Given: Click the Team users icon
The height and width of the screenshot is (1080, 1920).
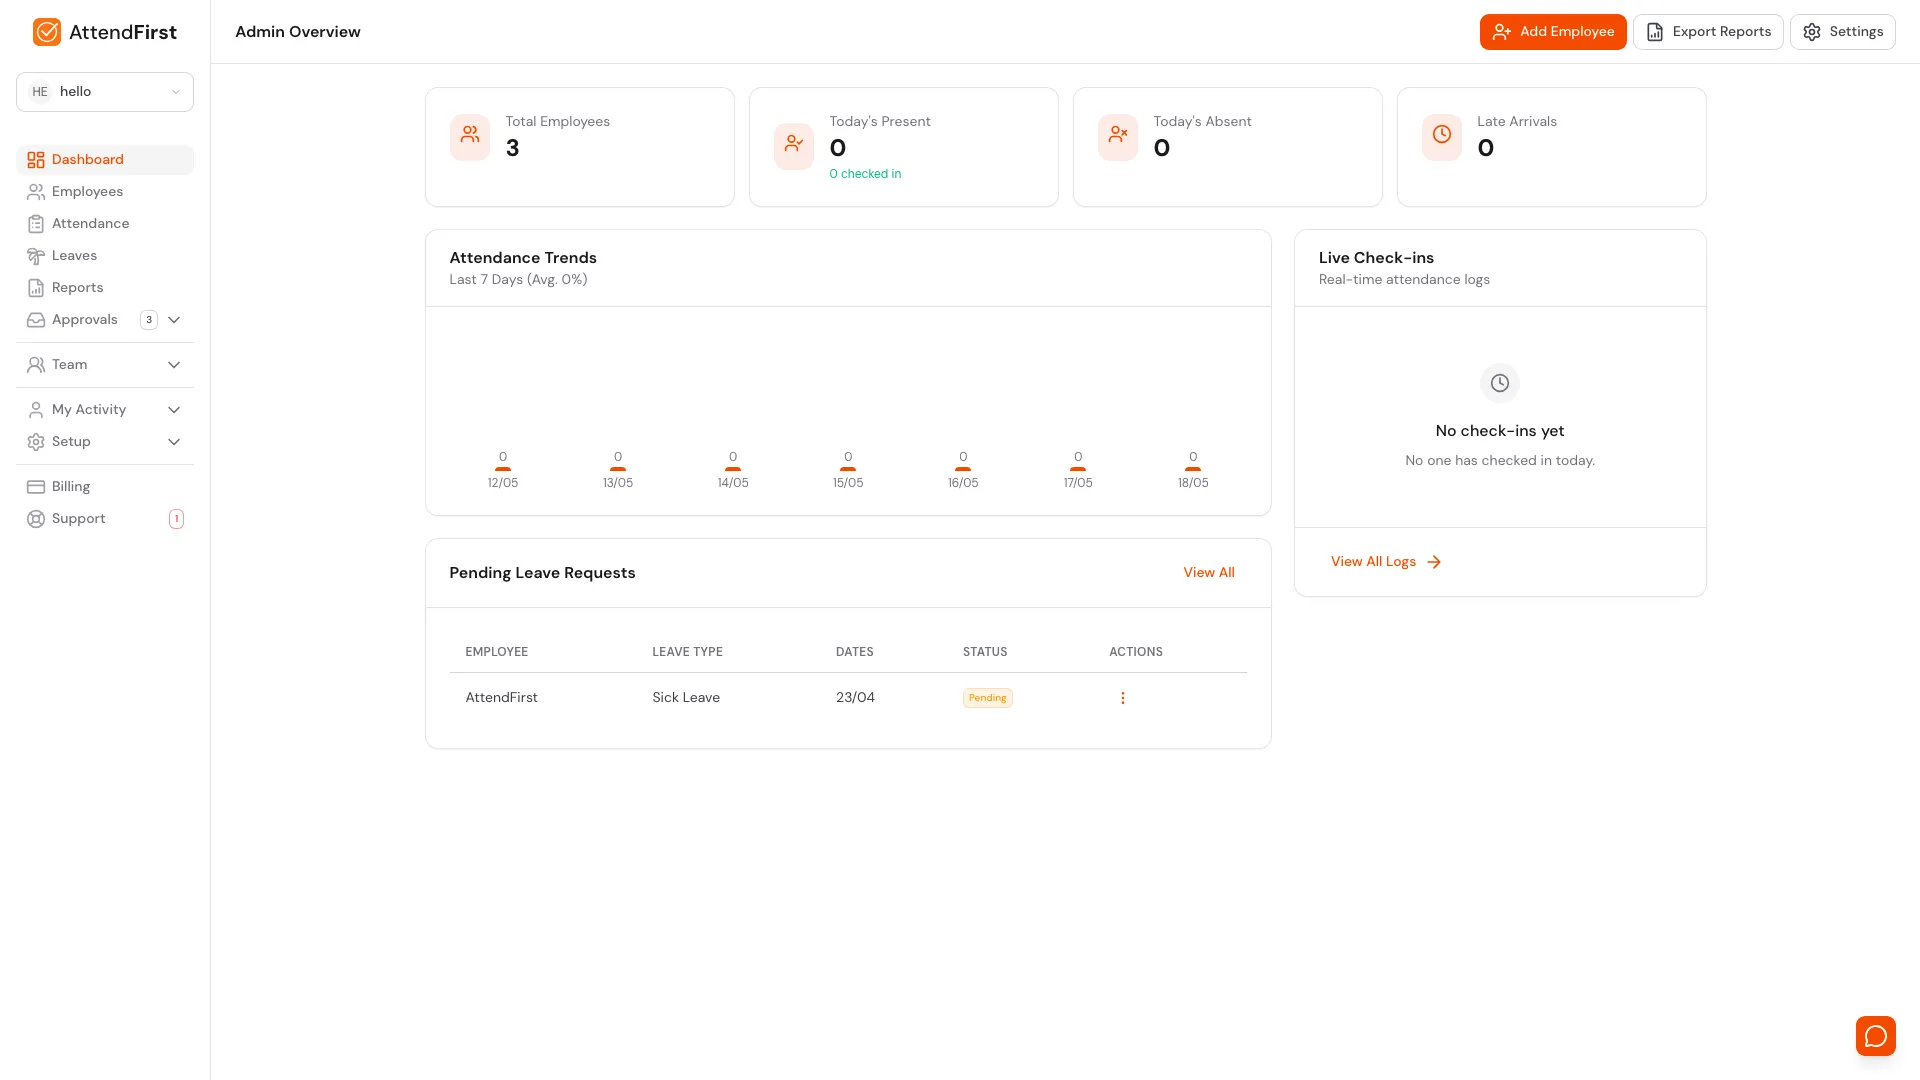Looking at the screenshot, I should coord(36,365).
